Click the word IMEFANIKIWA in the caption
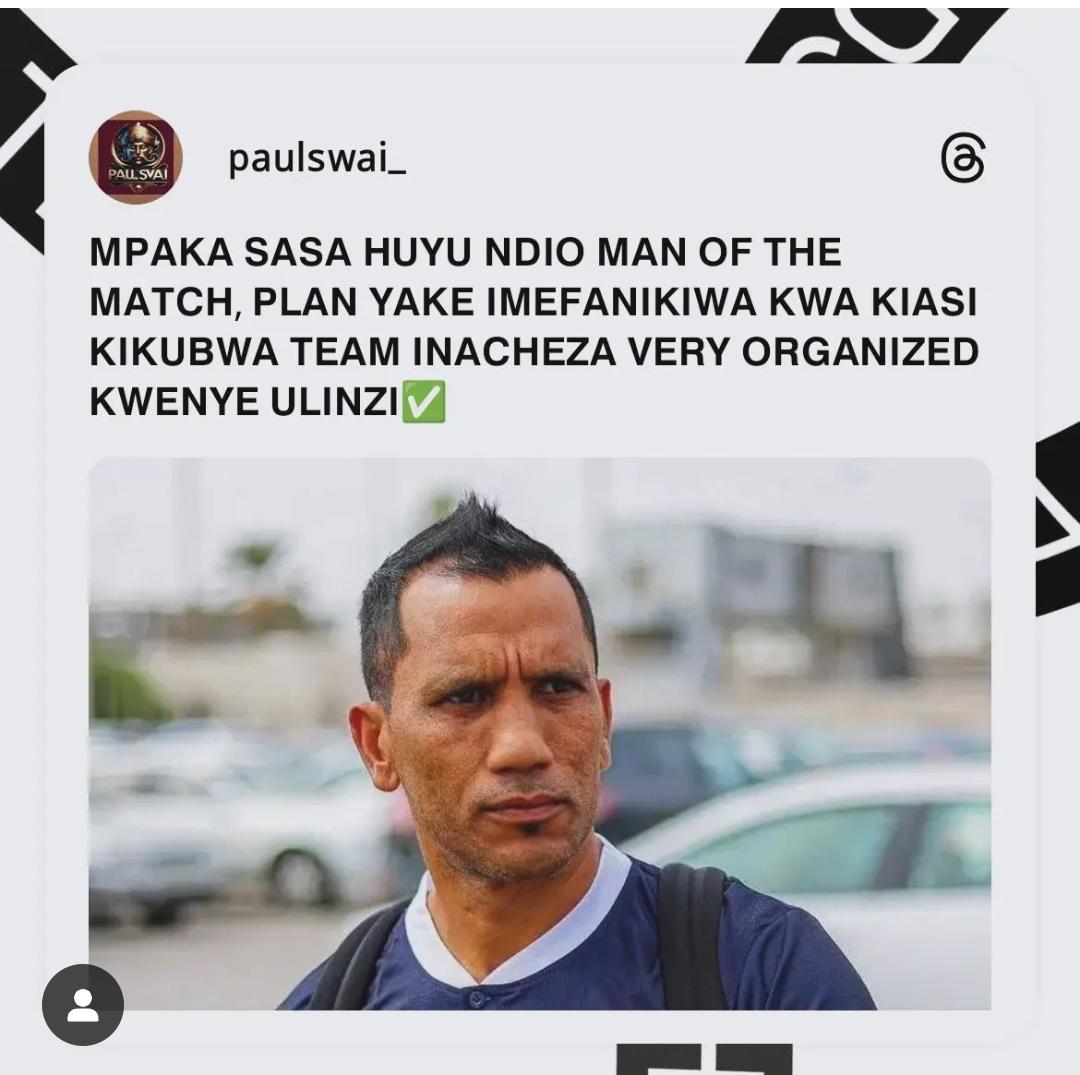The image size is (1080, 1075). pyautogui.click(x=621, y=302)
